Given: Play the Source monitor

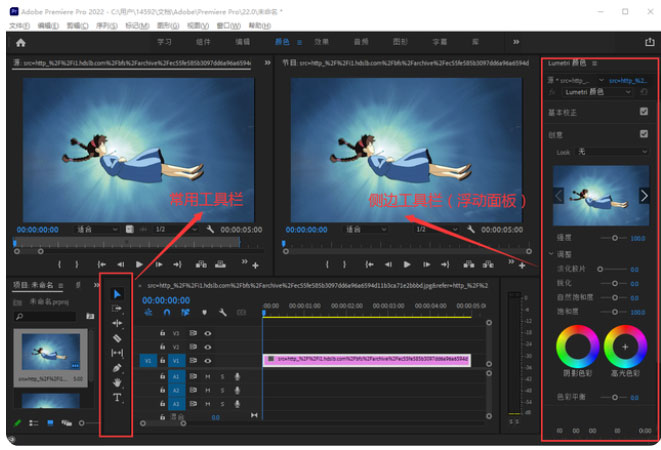Looking at the screenshot, I should [139, 264].
